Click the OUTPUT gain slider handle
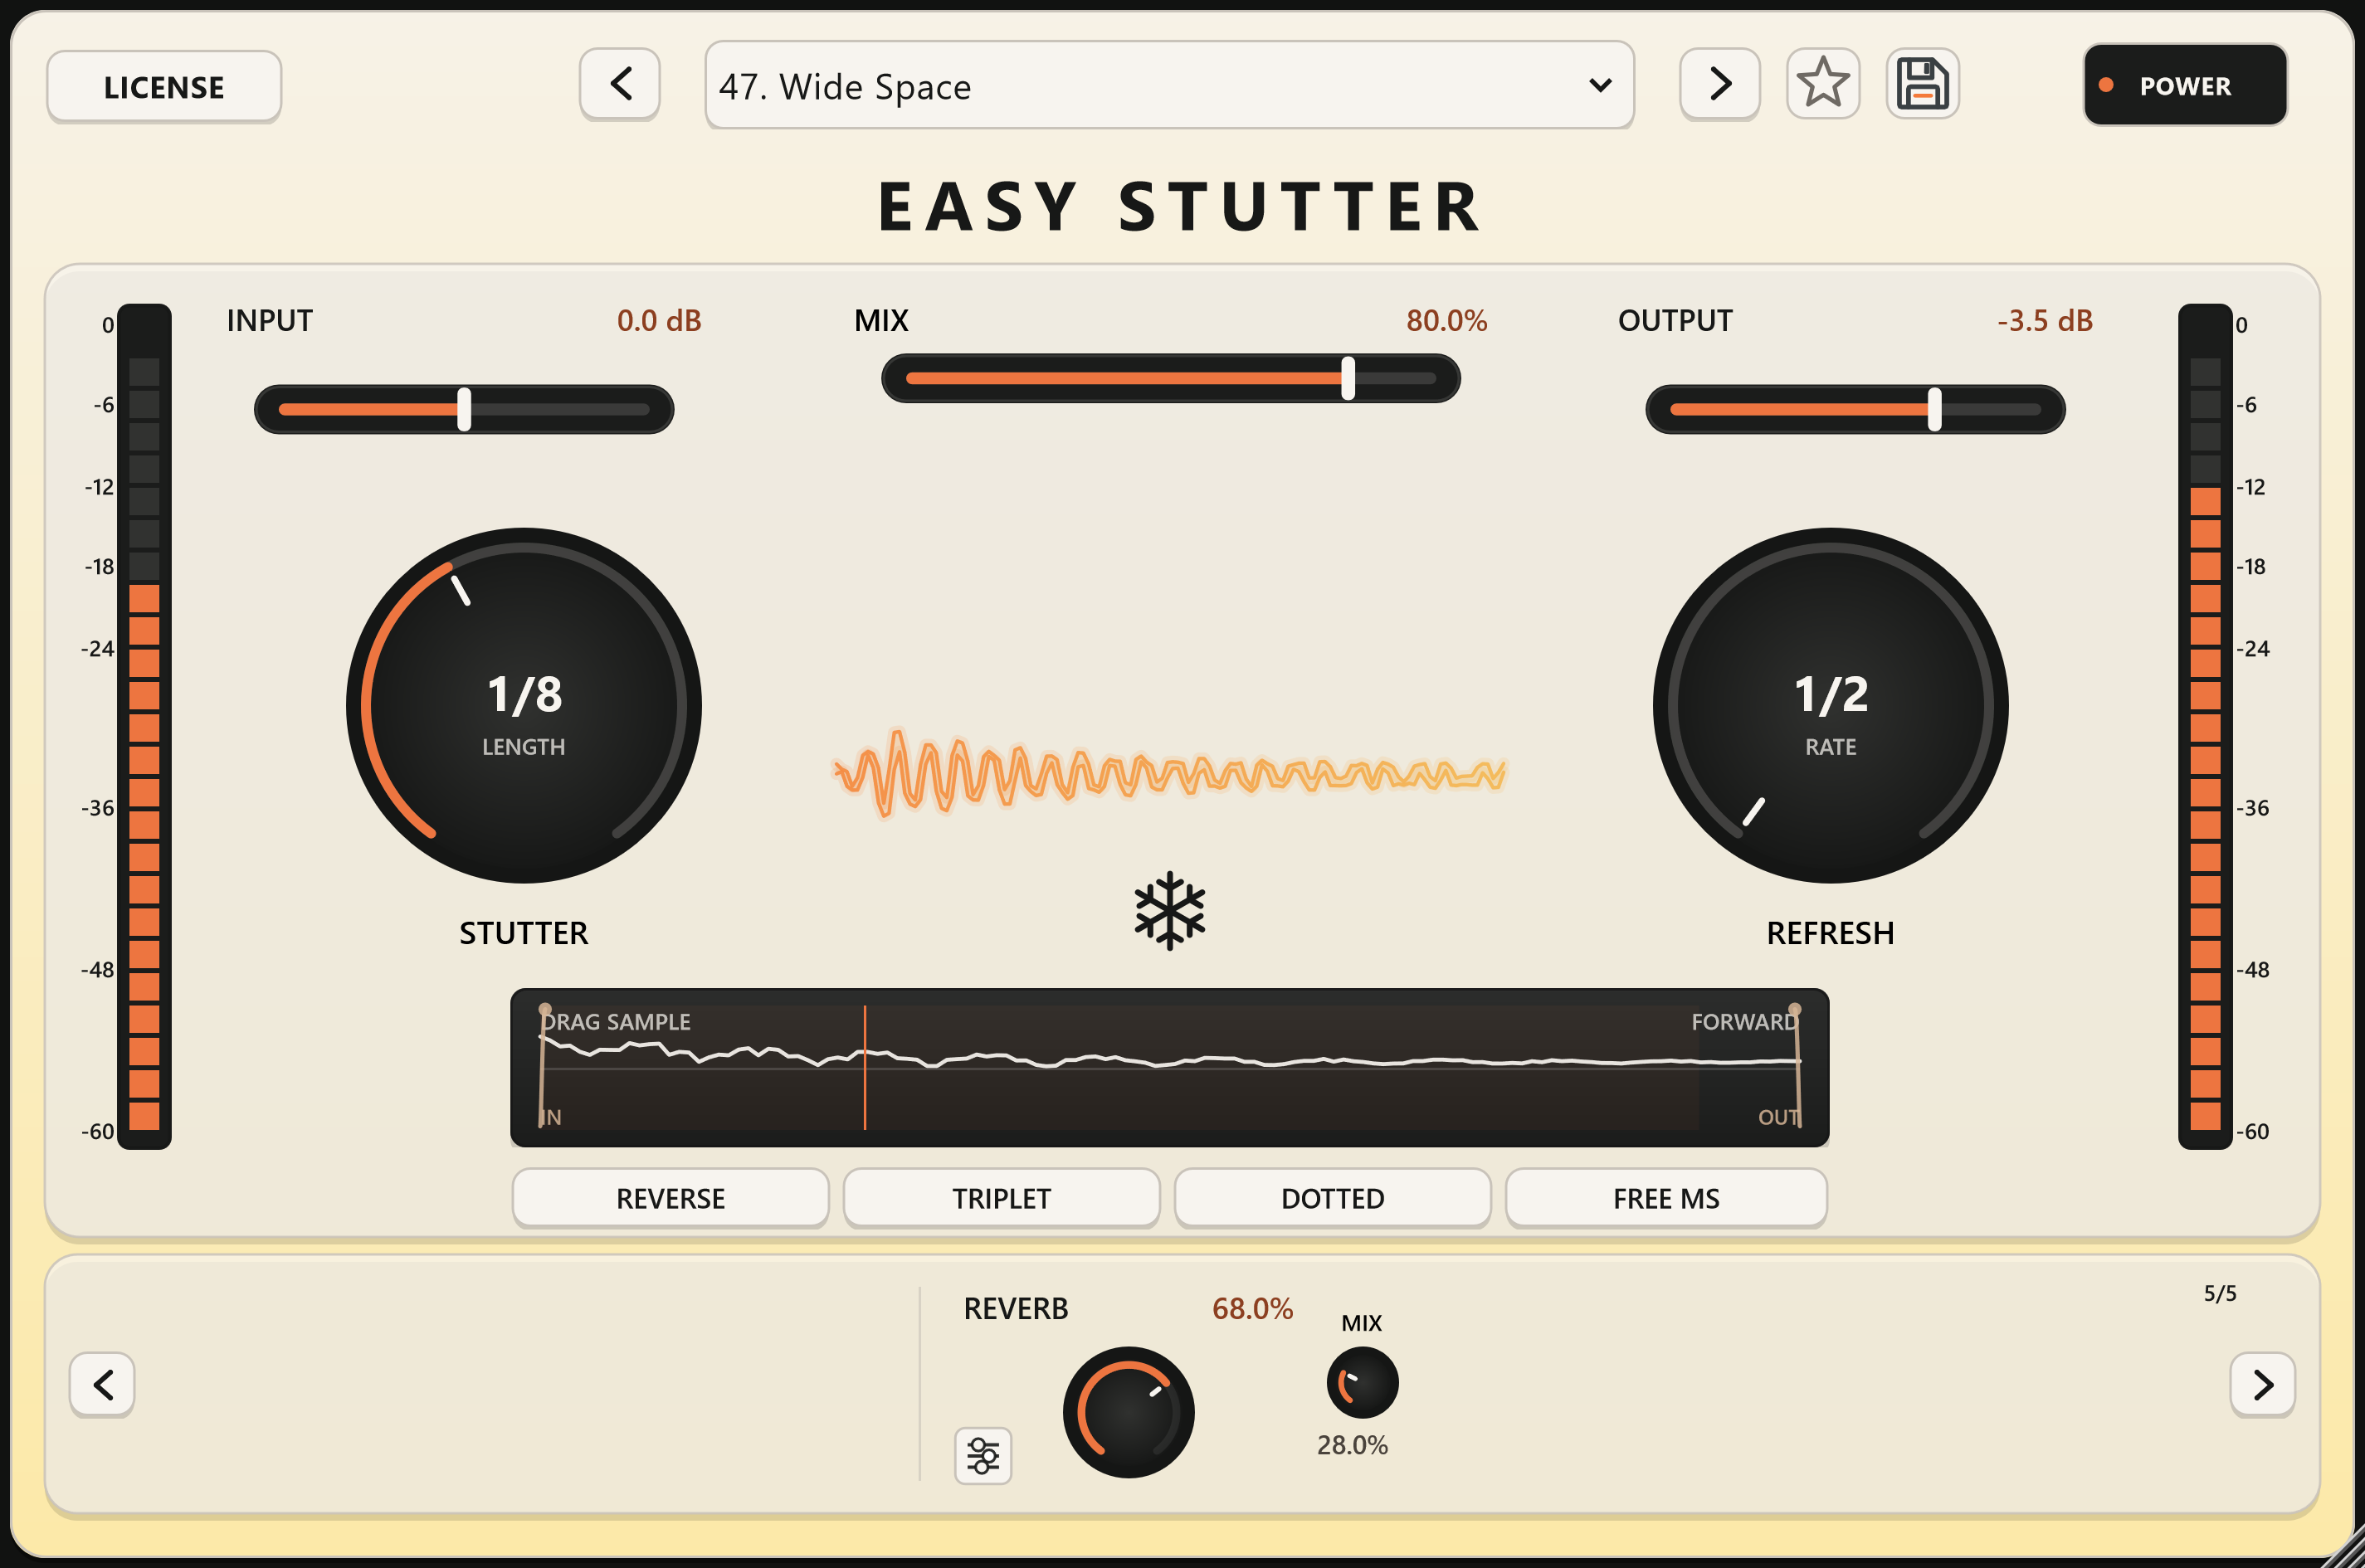This screenshot has width=2365, height=1568. 1935,409
